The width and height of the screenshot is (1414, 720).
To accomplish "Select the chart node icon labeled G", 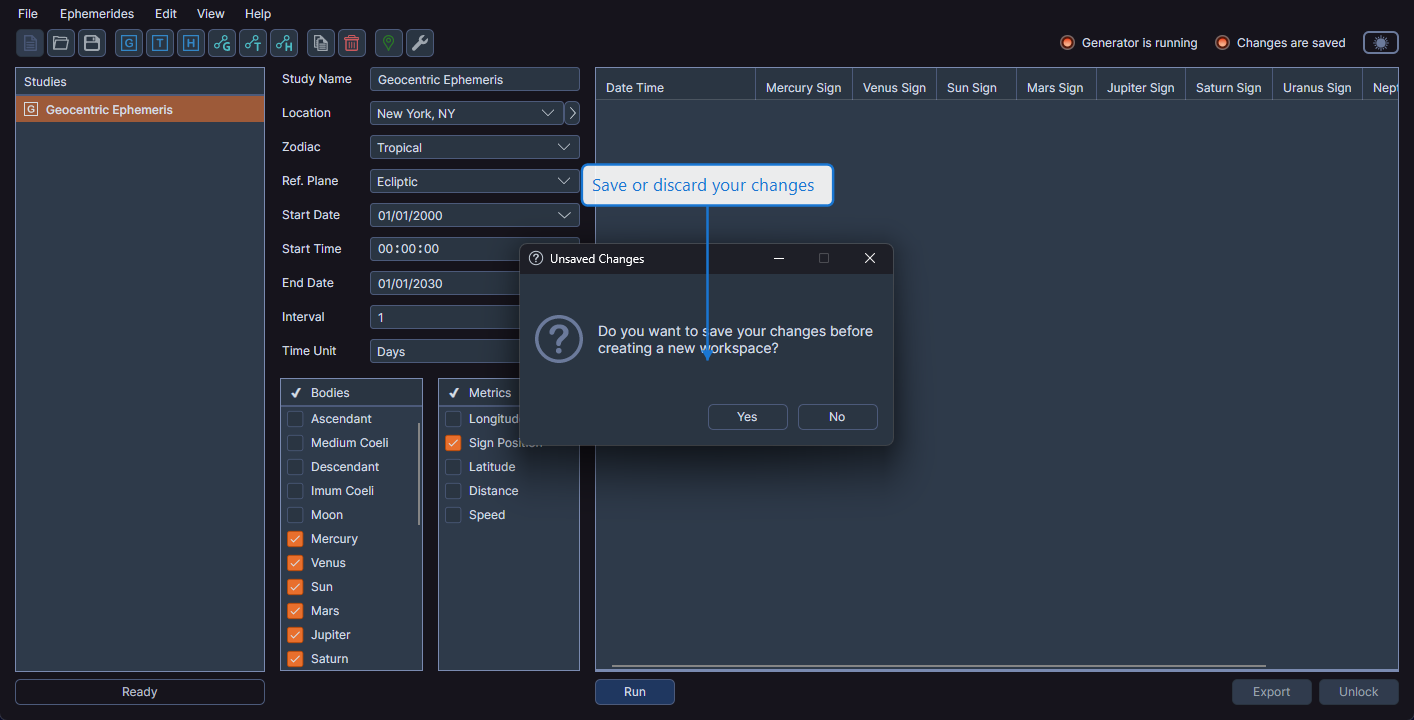I will point(221,43).
